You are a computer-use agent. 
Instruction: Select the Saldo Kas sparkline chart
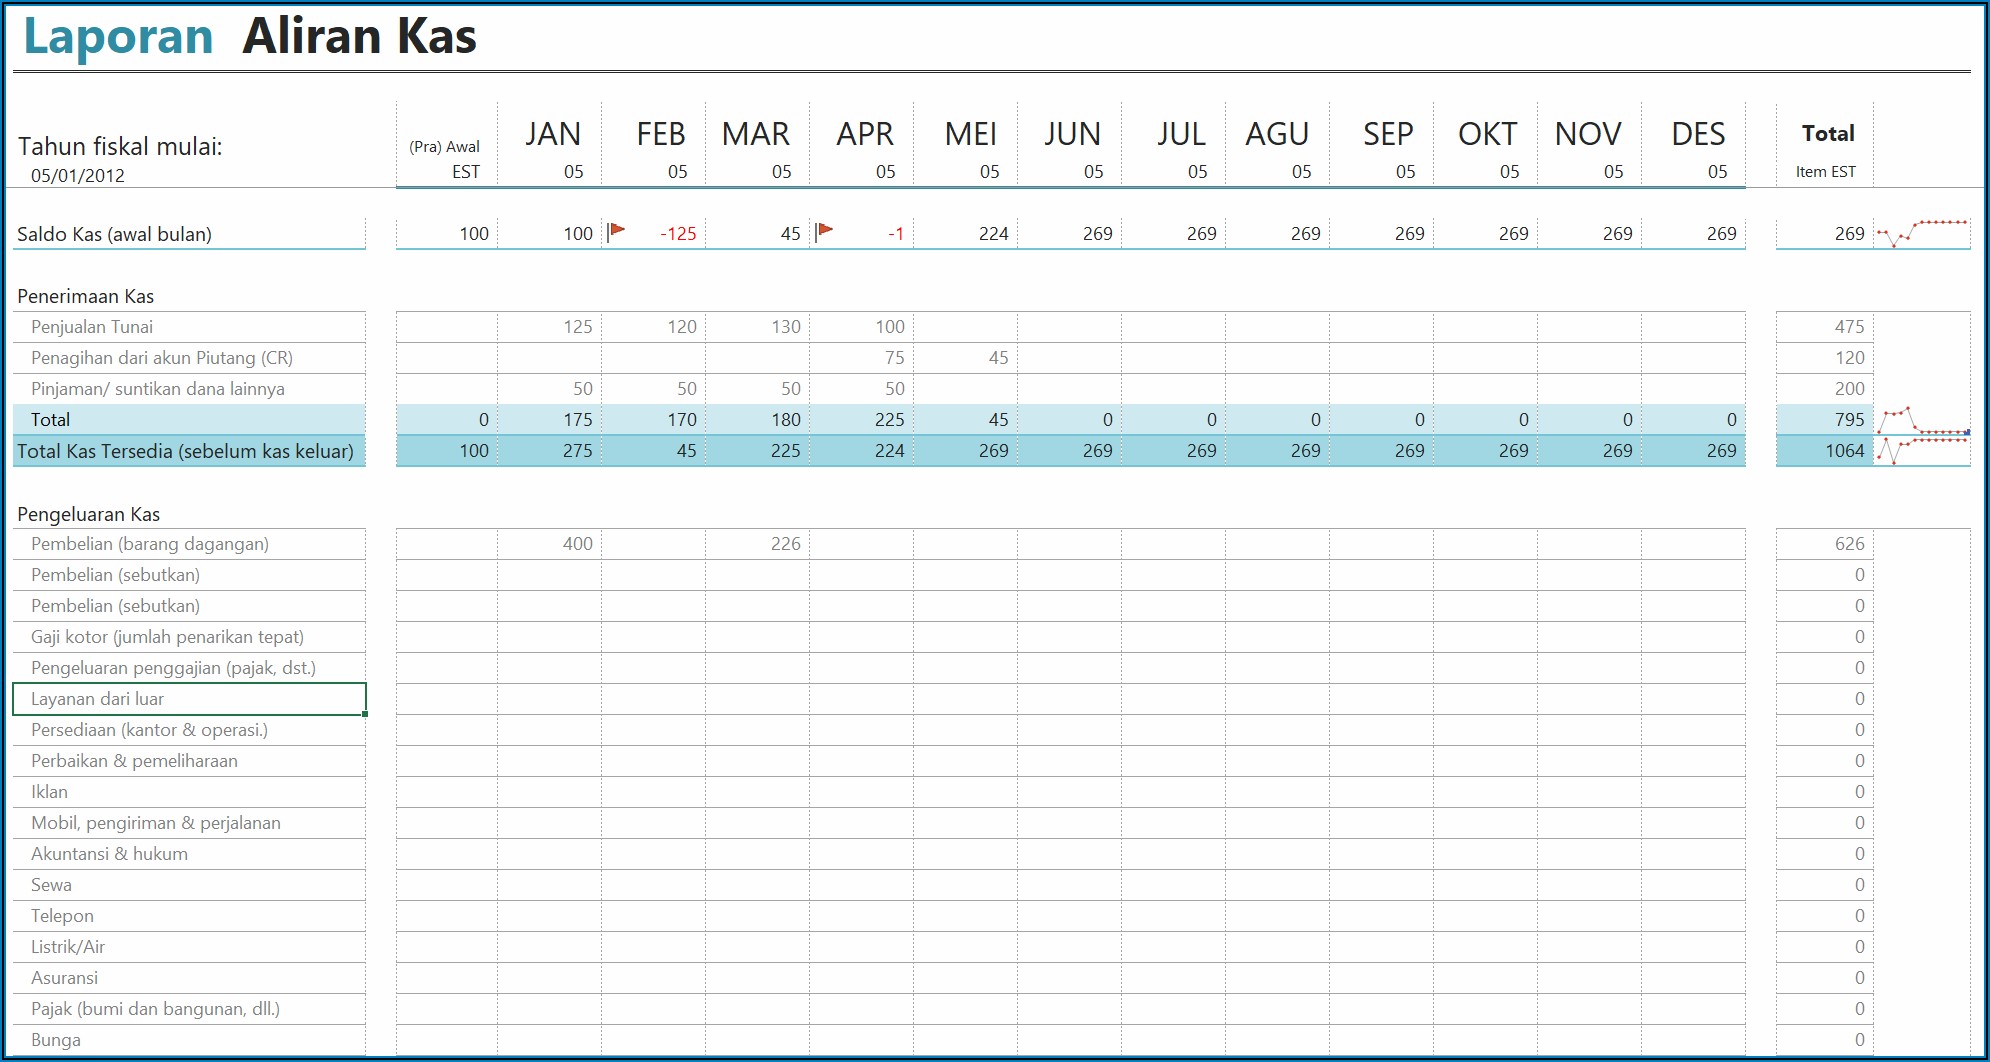1922,233
